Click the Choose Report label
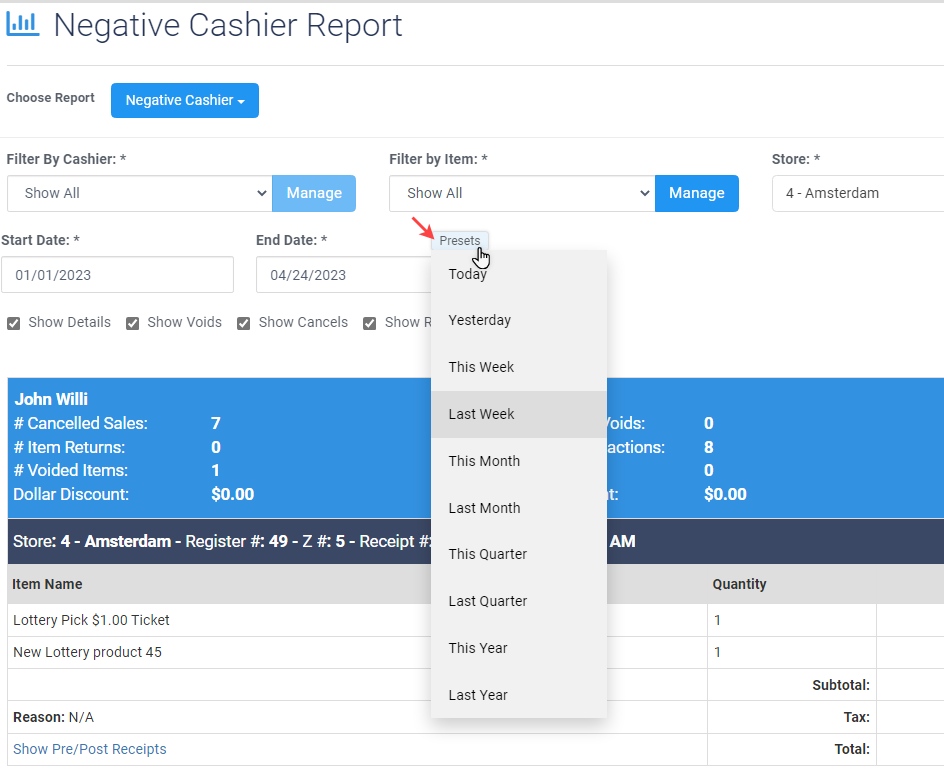Image resolution: width=944 pixels, height=771 pixels. click(x=51, y=98)
